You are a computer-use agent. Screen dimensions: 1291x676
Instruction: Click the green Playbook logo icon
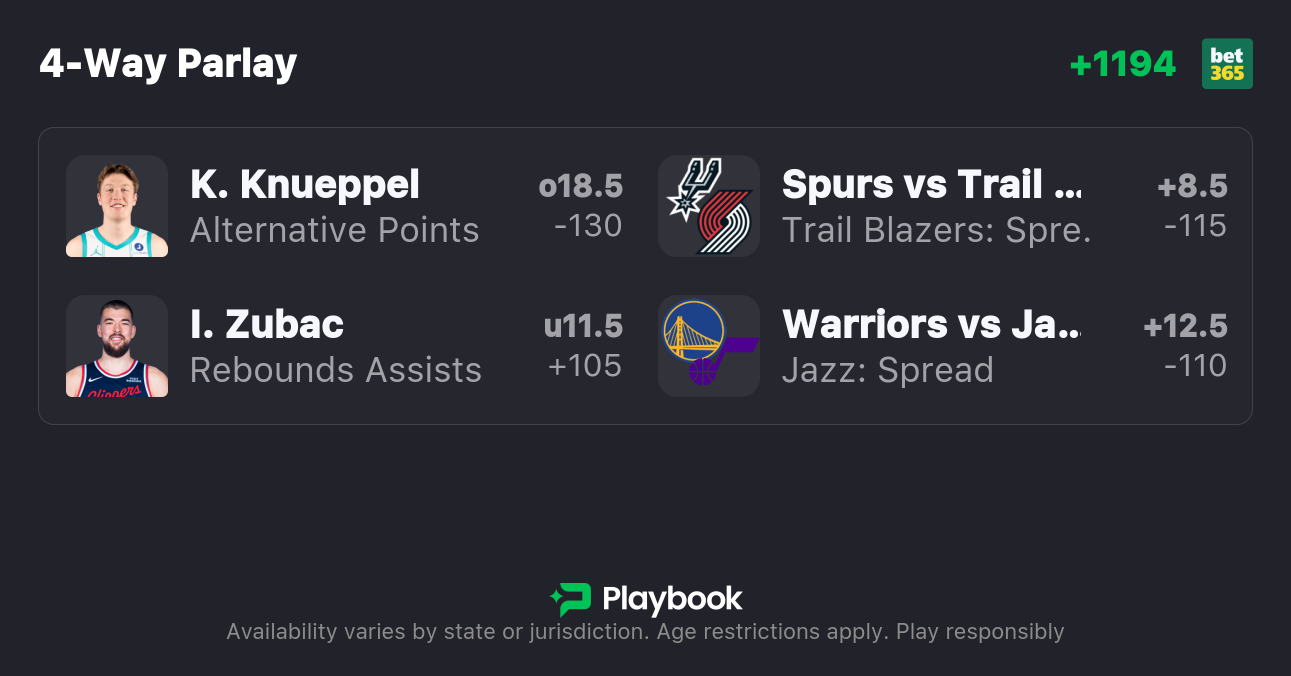click(x=571, y=599)
